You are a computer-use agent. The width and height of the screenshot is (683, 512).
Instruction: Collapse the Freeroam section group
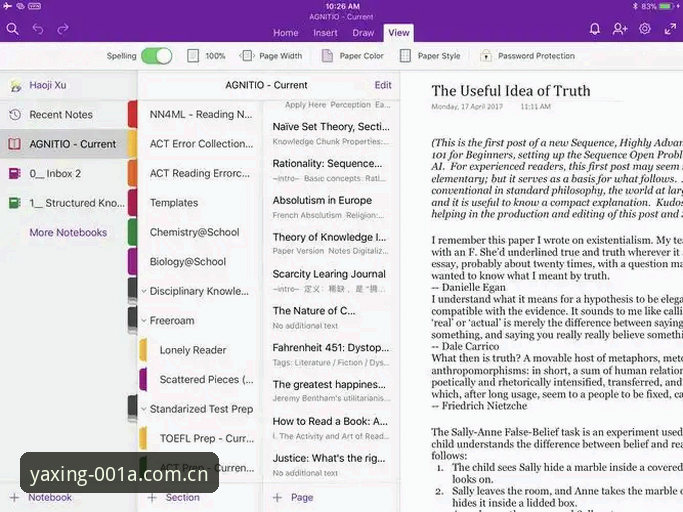(144, 321)
